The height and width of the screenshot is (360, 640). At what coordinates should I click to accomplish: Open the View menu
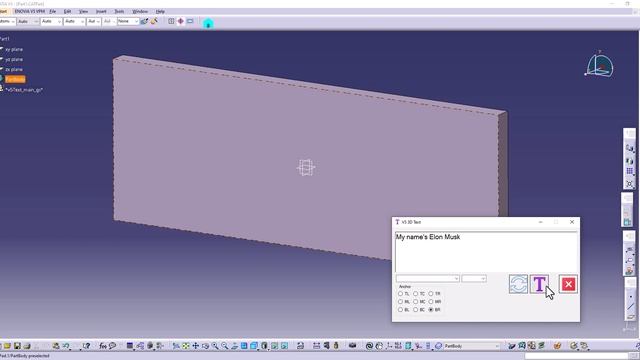(x=83, y=11)
